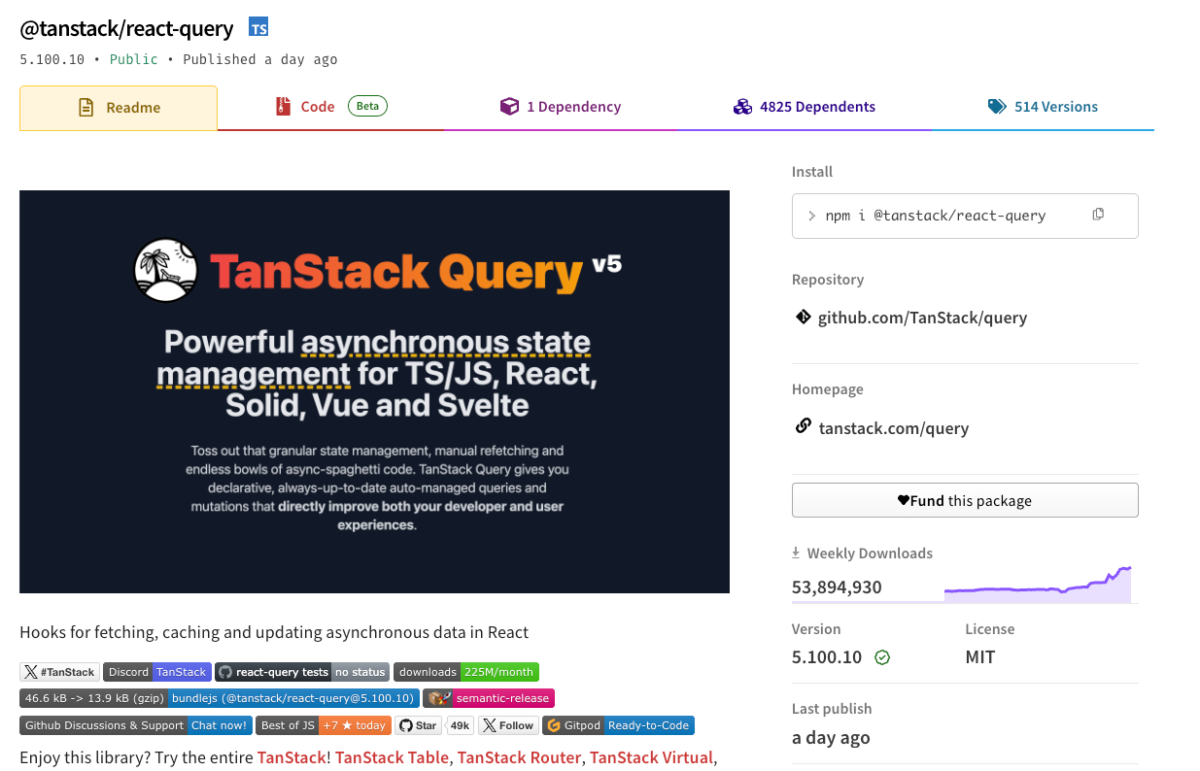Open the Readme tab
Viewport: 1200px width, 771px height.
[118, 108]
